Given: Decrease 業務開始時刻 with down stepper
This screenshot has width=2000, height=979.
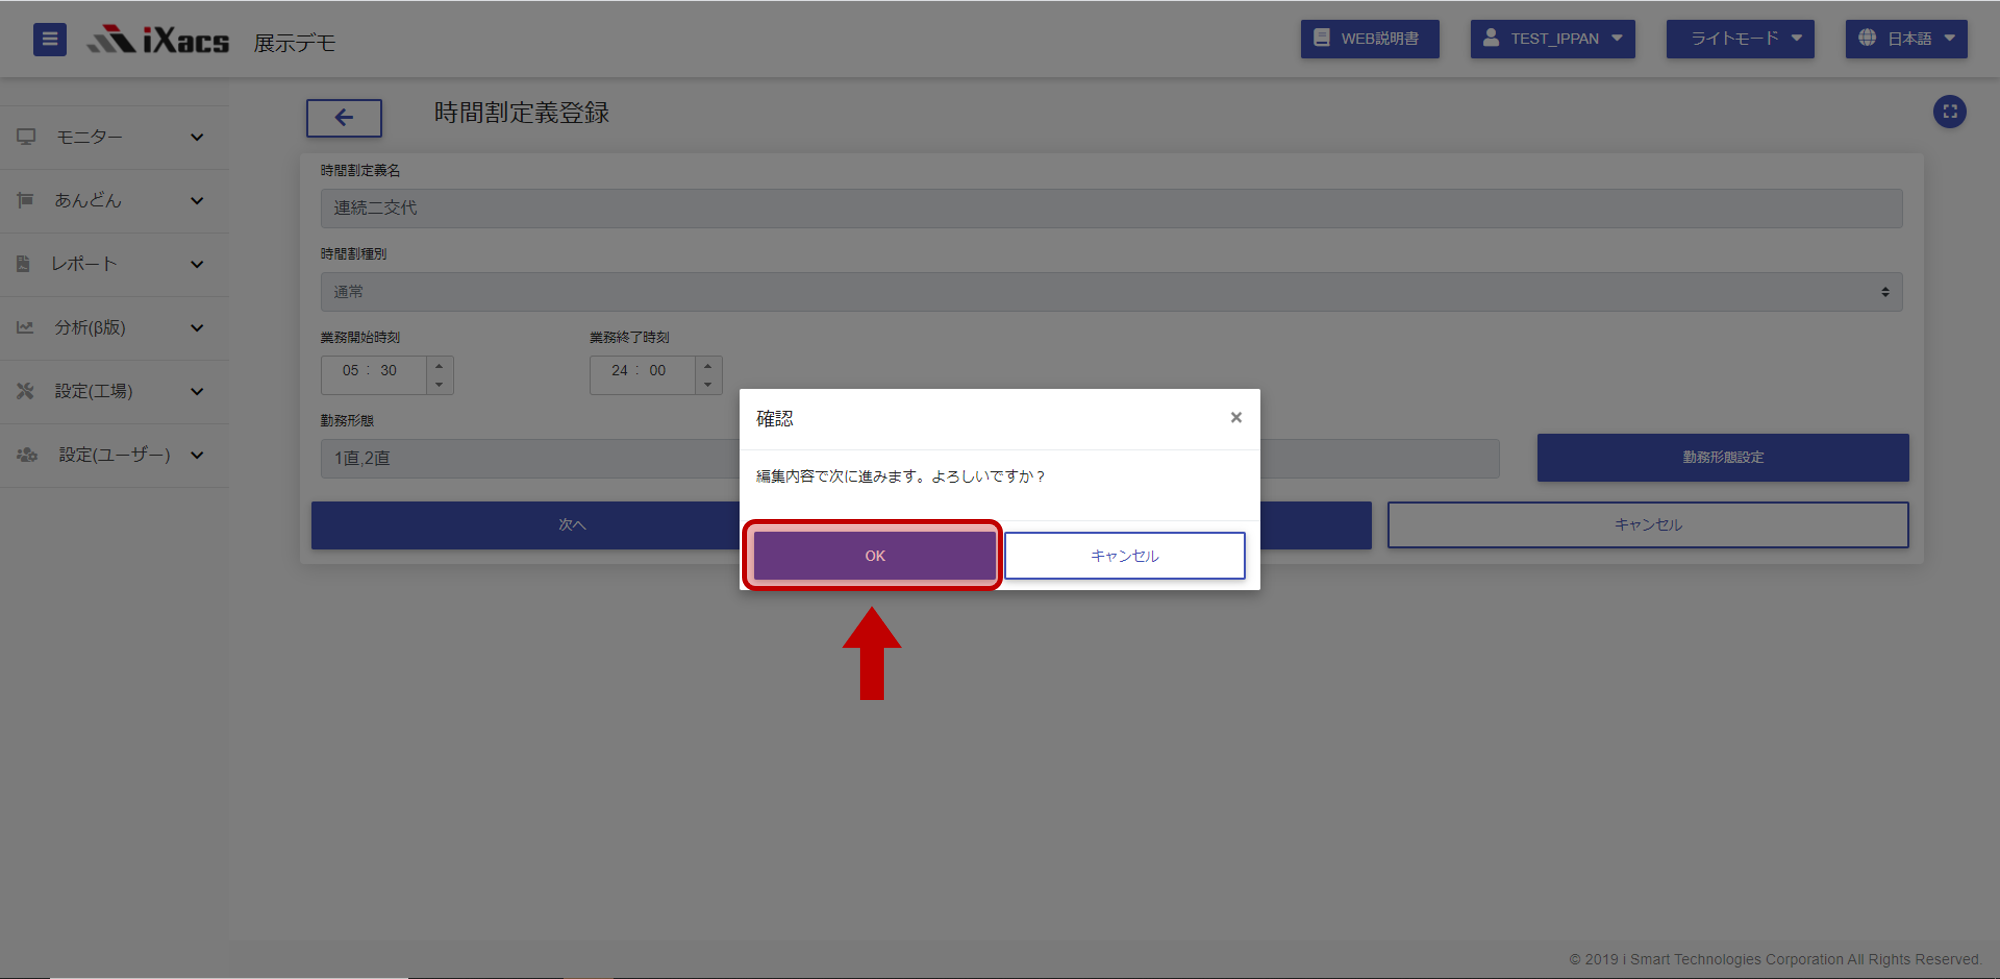Looking at the screenshot, I should tap(440, 385).
